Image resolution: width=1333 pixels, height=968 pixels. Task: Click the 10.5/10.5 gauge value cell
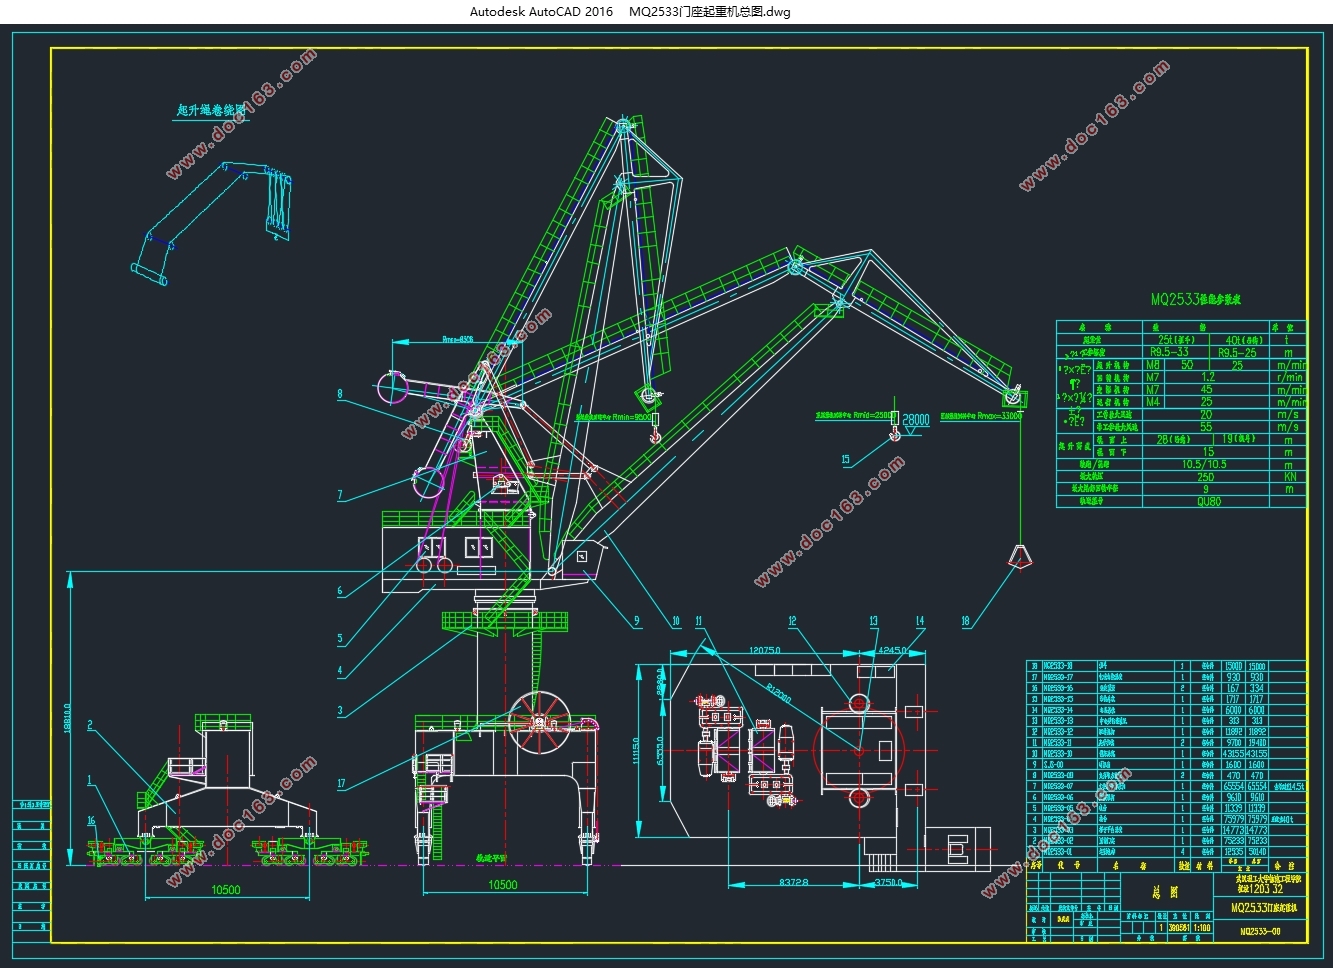tap(1205, 464)
